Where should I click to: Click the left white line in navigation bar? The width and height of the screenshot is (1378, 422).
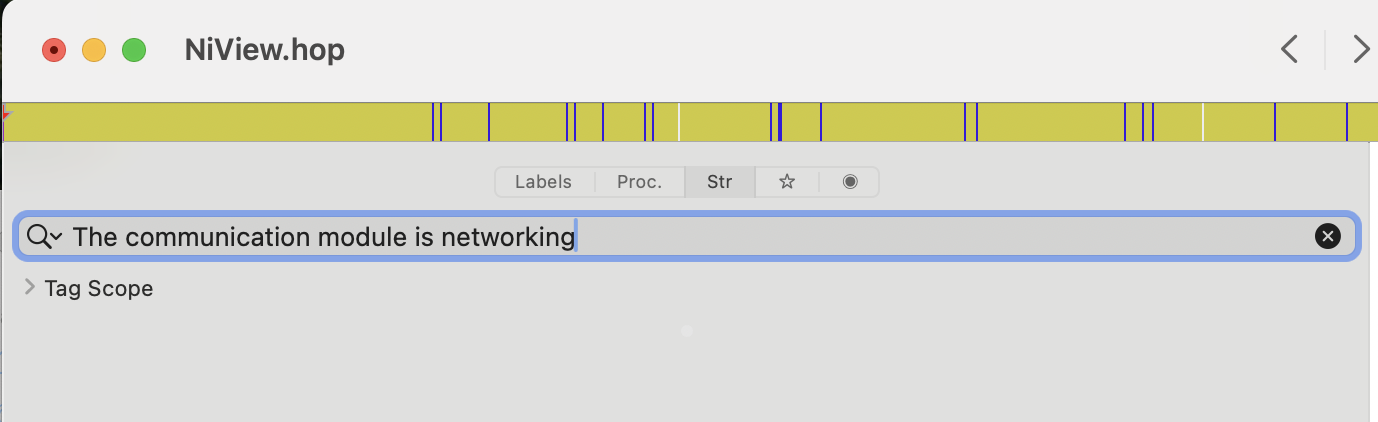pos(679,122)
